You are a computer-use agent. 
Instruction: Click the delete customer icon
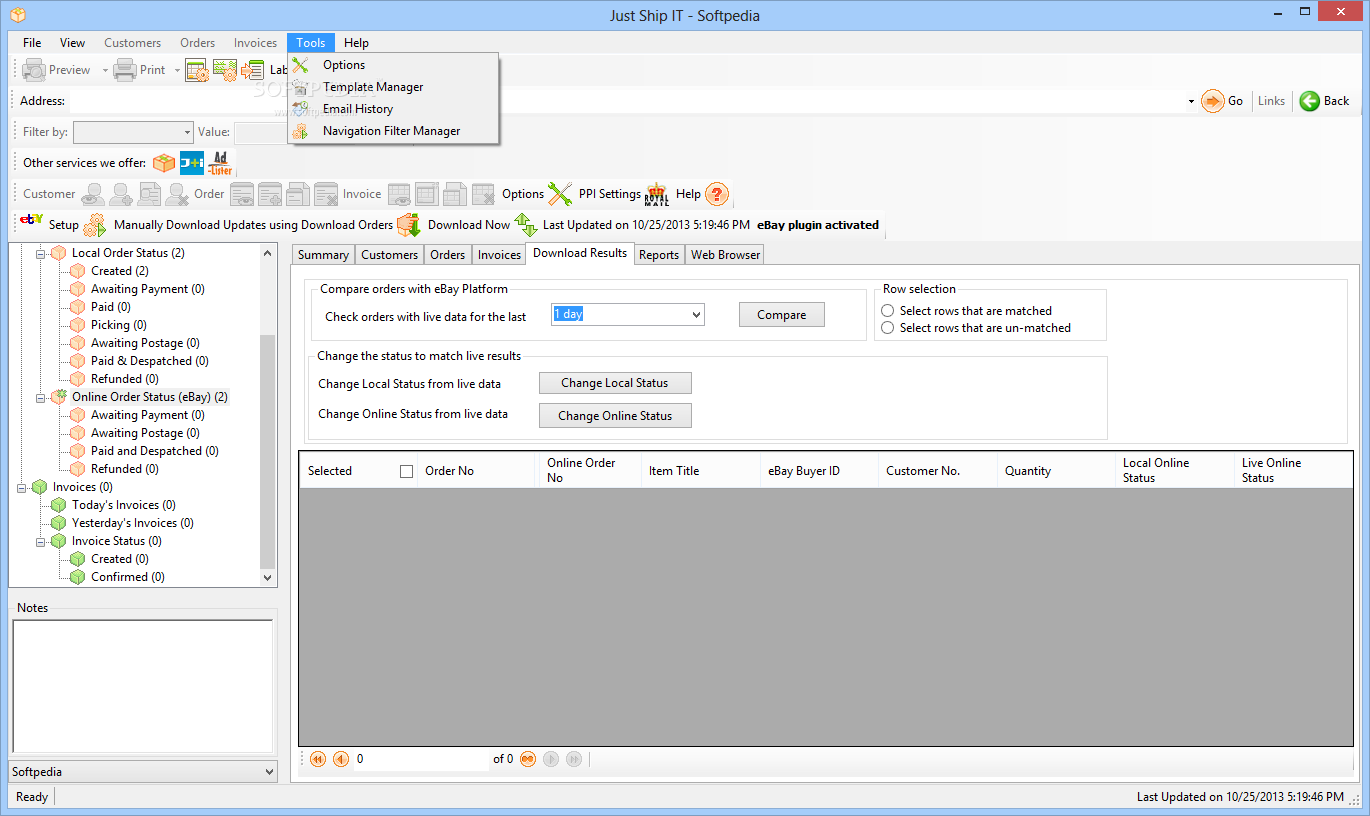(177, 194)
